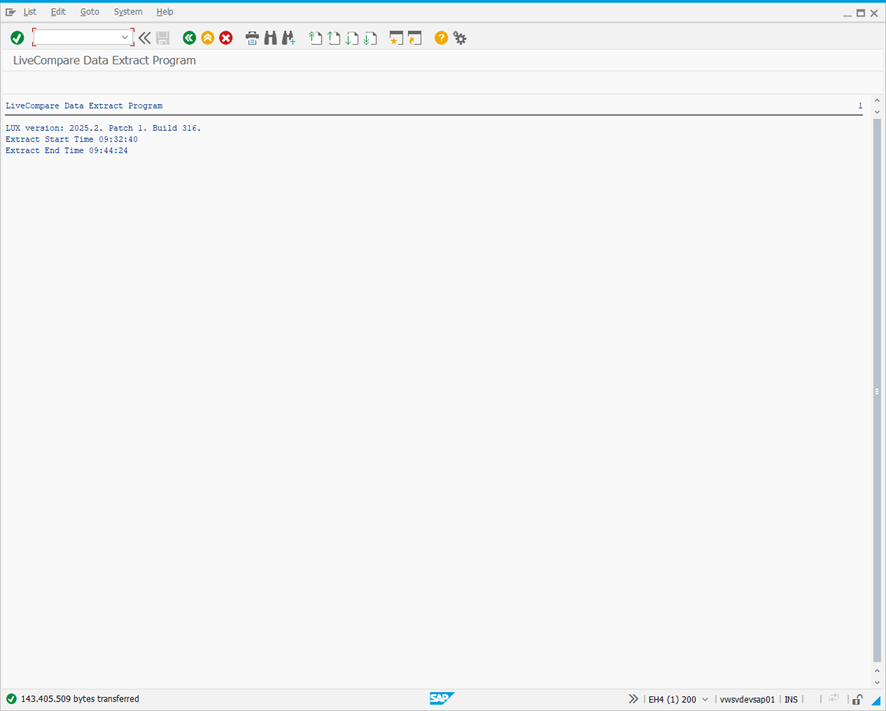Exit the report via the yellow arrow icon
This screenshot has width=886, height=711.
(207, 37)
